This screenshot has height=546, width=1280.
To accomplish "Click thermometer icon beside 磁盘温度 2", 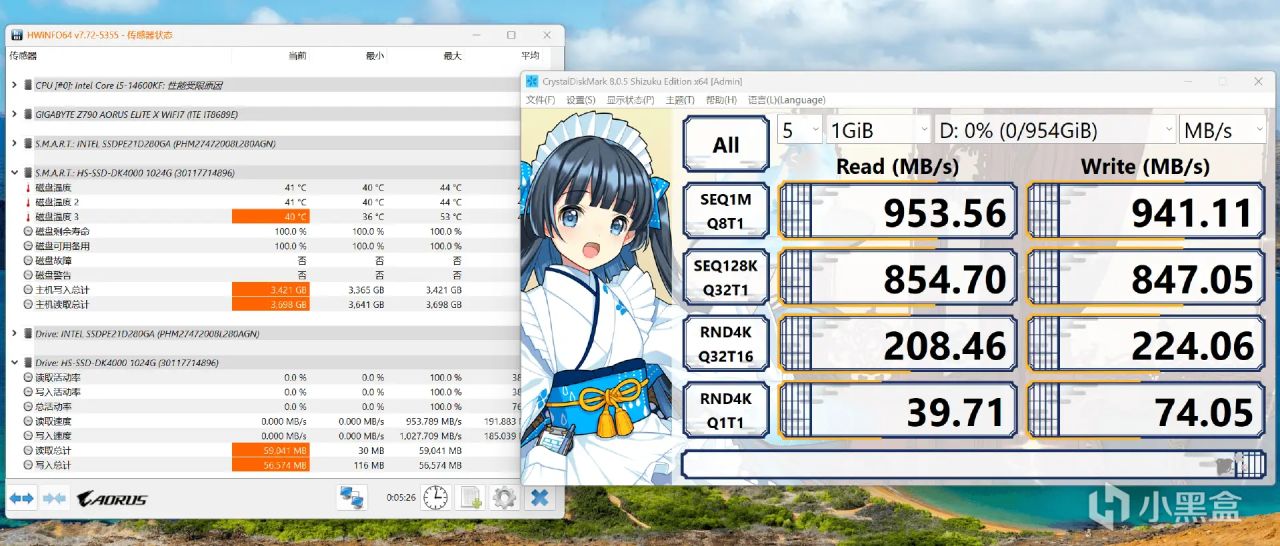I will tap(27, 202).
